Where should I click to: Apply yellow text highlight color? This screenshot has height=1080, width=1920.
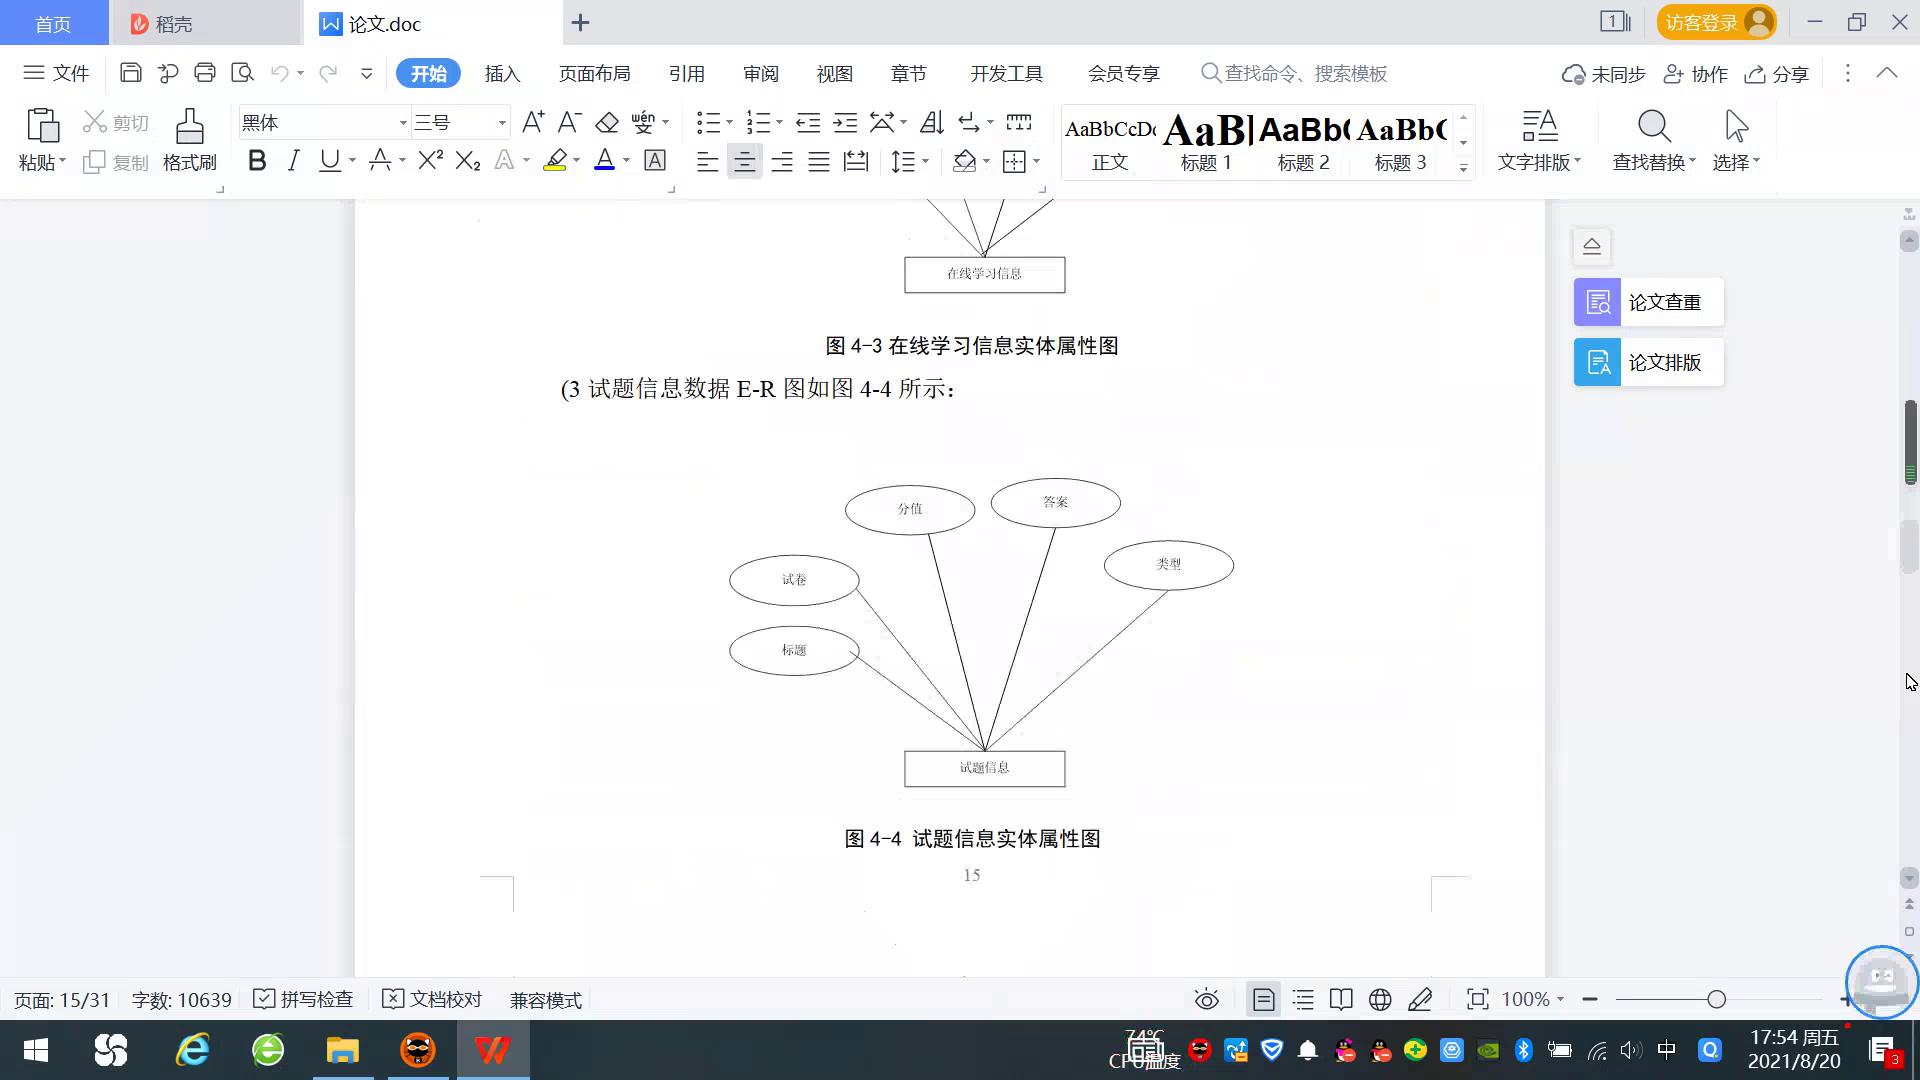555,160
